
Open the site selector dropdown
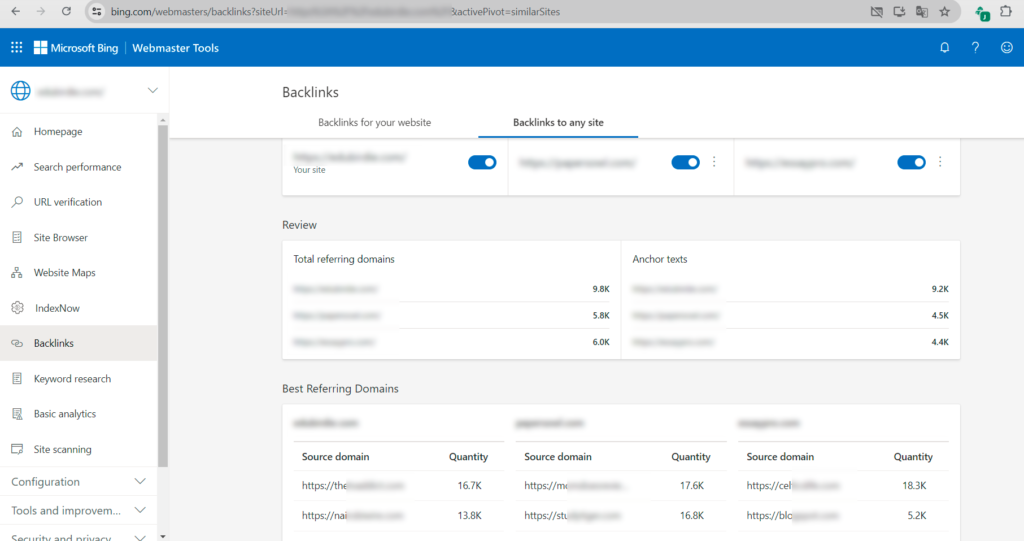(152, 91)
